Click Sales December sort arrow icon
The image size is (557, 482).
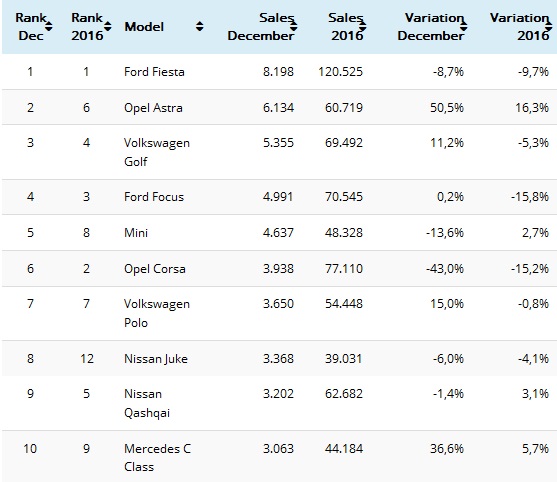point(294,26)
